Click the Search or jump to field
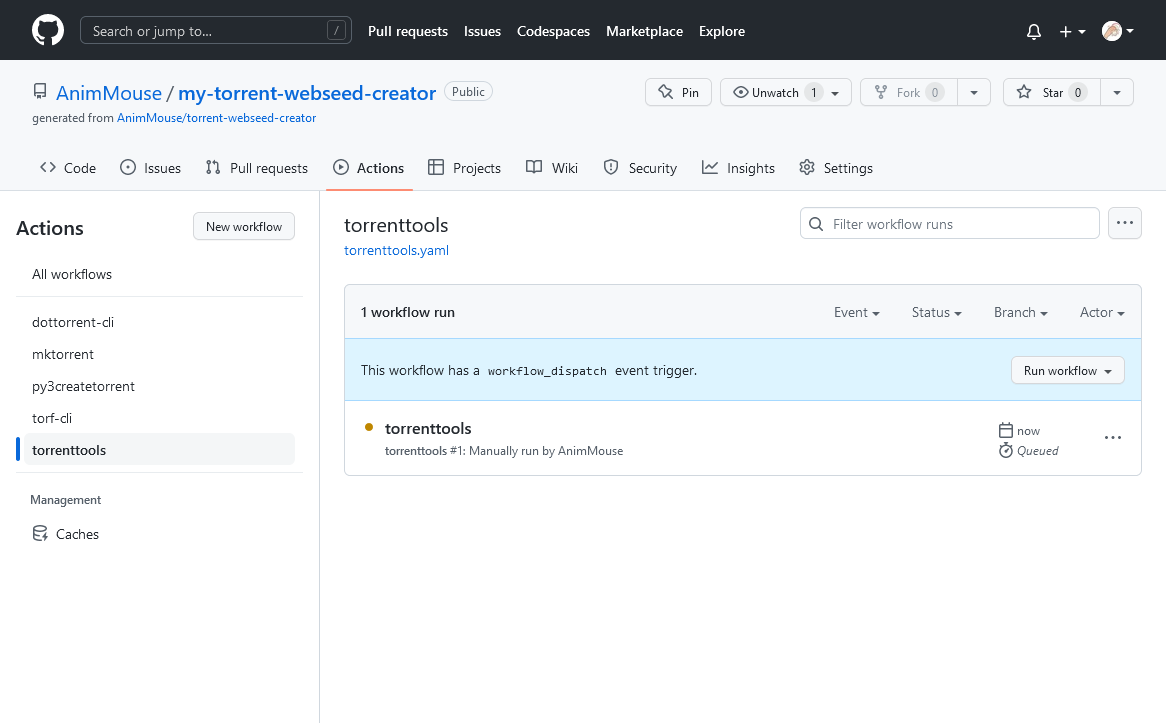Viewport: 1166px width, 723px height. point(216,30)
